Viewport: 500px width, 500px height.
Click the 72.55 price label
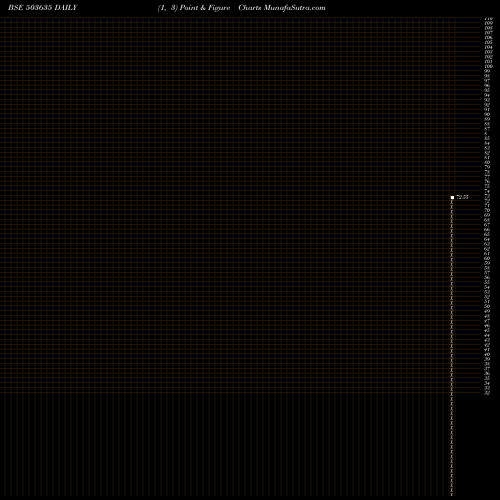pyautogui.click(x=462, y=197)
